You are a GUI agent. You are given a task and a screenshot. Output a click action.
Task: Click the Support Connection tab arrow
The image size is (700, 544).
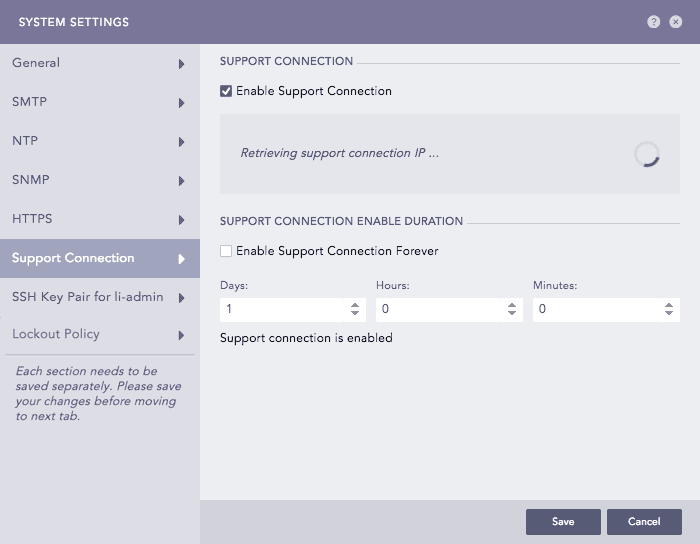pos(181,259)
